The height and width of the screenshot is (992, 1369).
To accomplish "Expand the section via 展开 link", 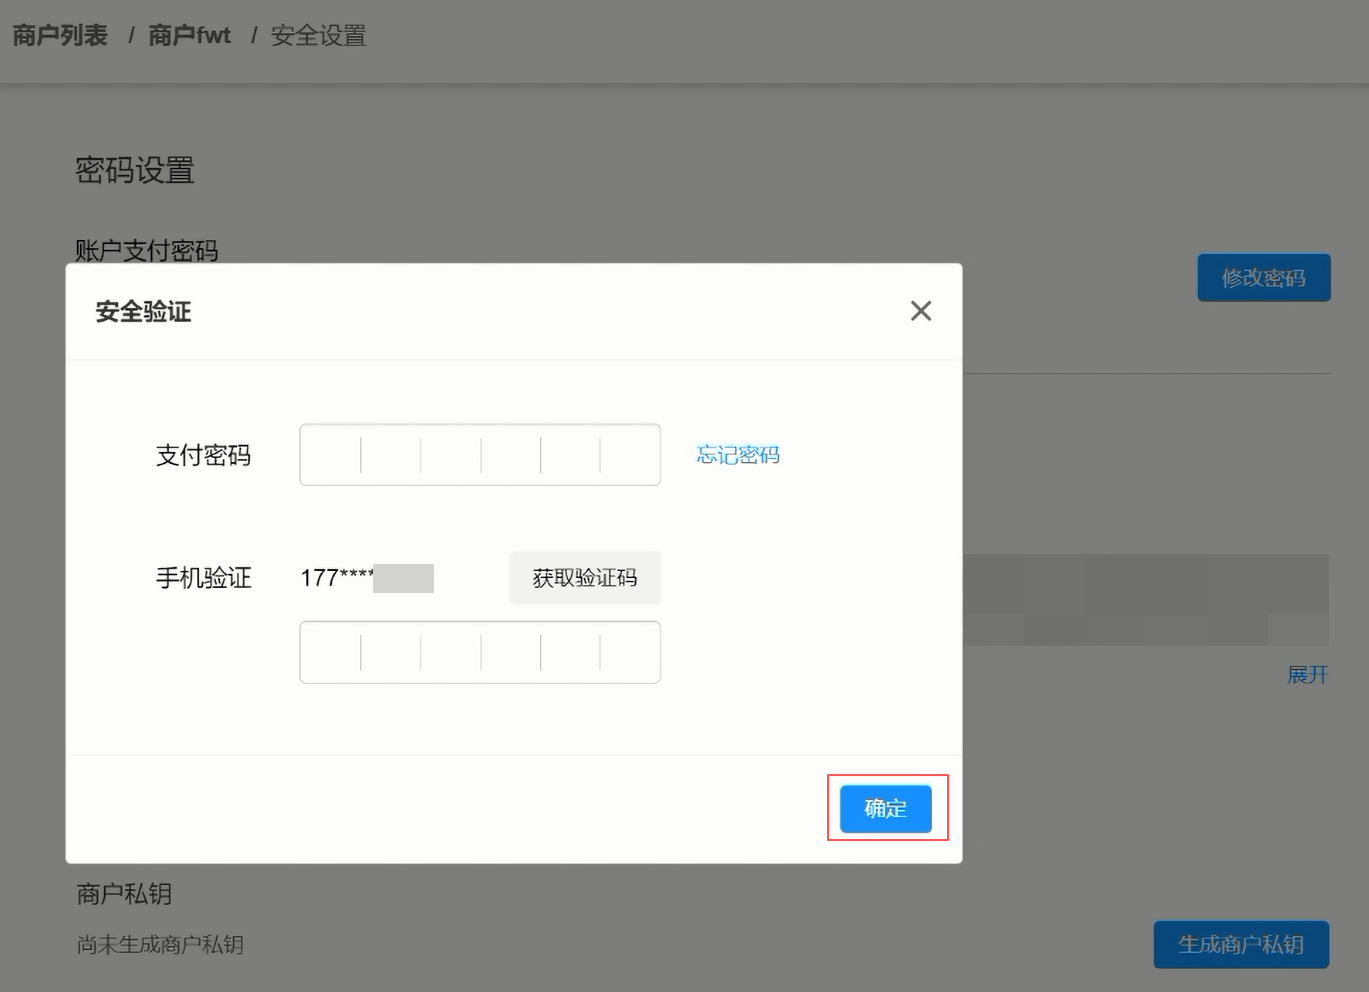I will [1307, 675].
